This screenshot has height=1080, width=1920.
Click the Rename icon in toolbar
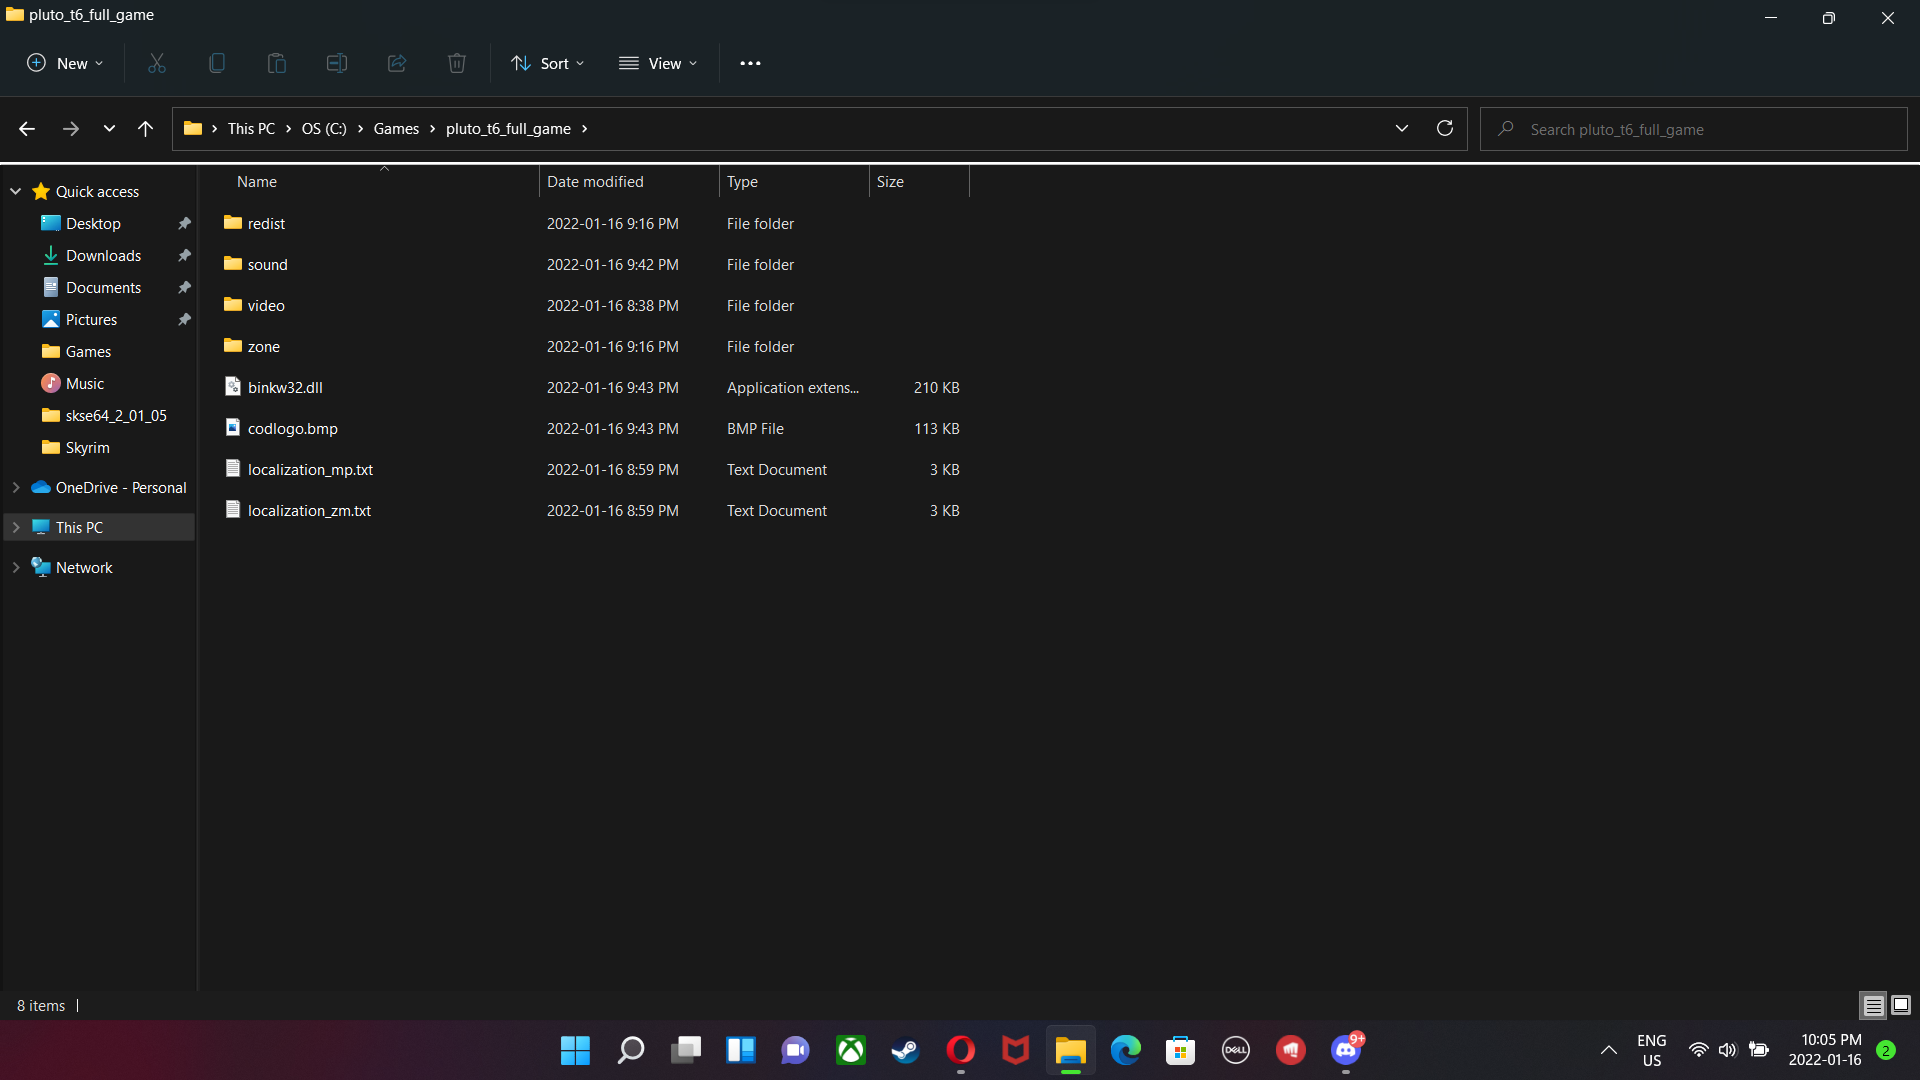(x=337, y=63)
